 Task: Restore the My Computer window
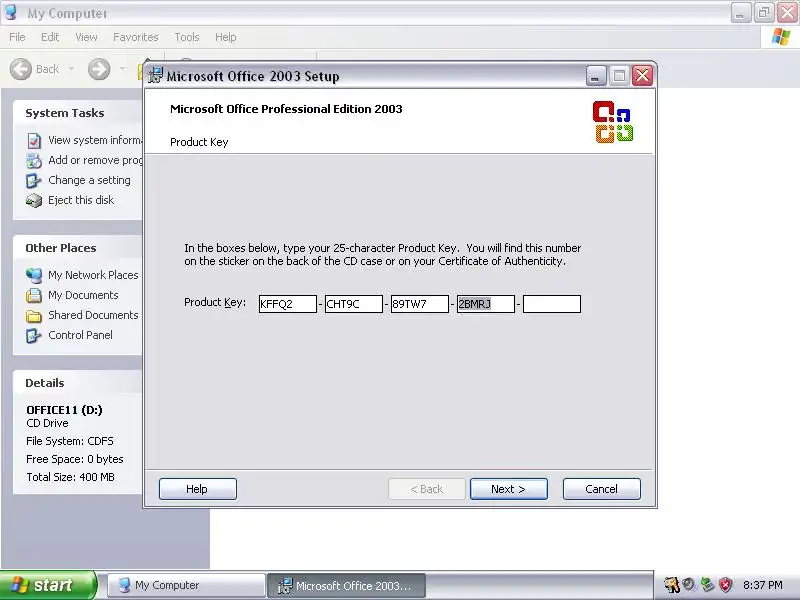[x=764, y=12]
